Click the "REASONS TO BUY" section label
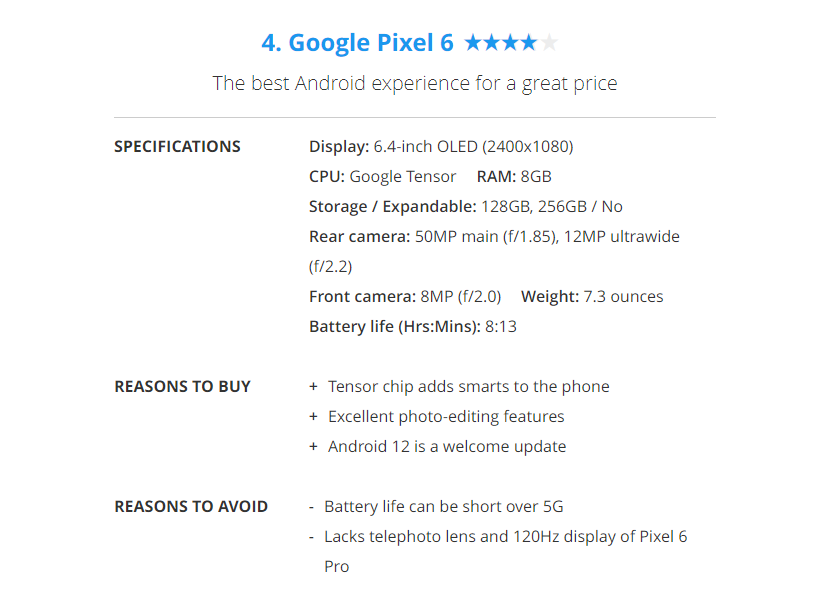Viewport: 817px width, 610px height. (x=182, y=387)
